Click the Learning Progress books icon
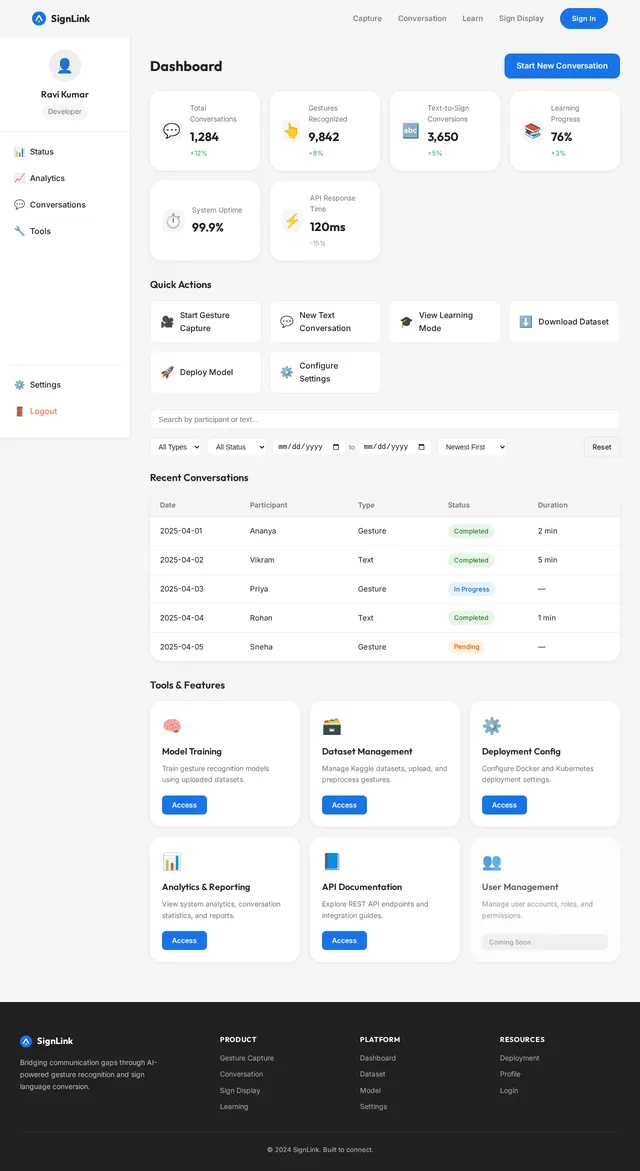 tap(532, 131)
